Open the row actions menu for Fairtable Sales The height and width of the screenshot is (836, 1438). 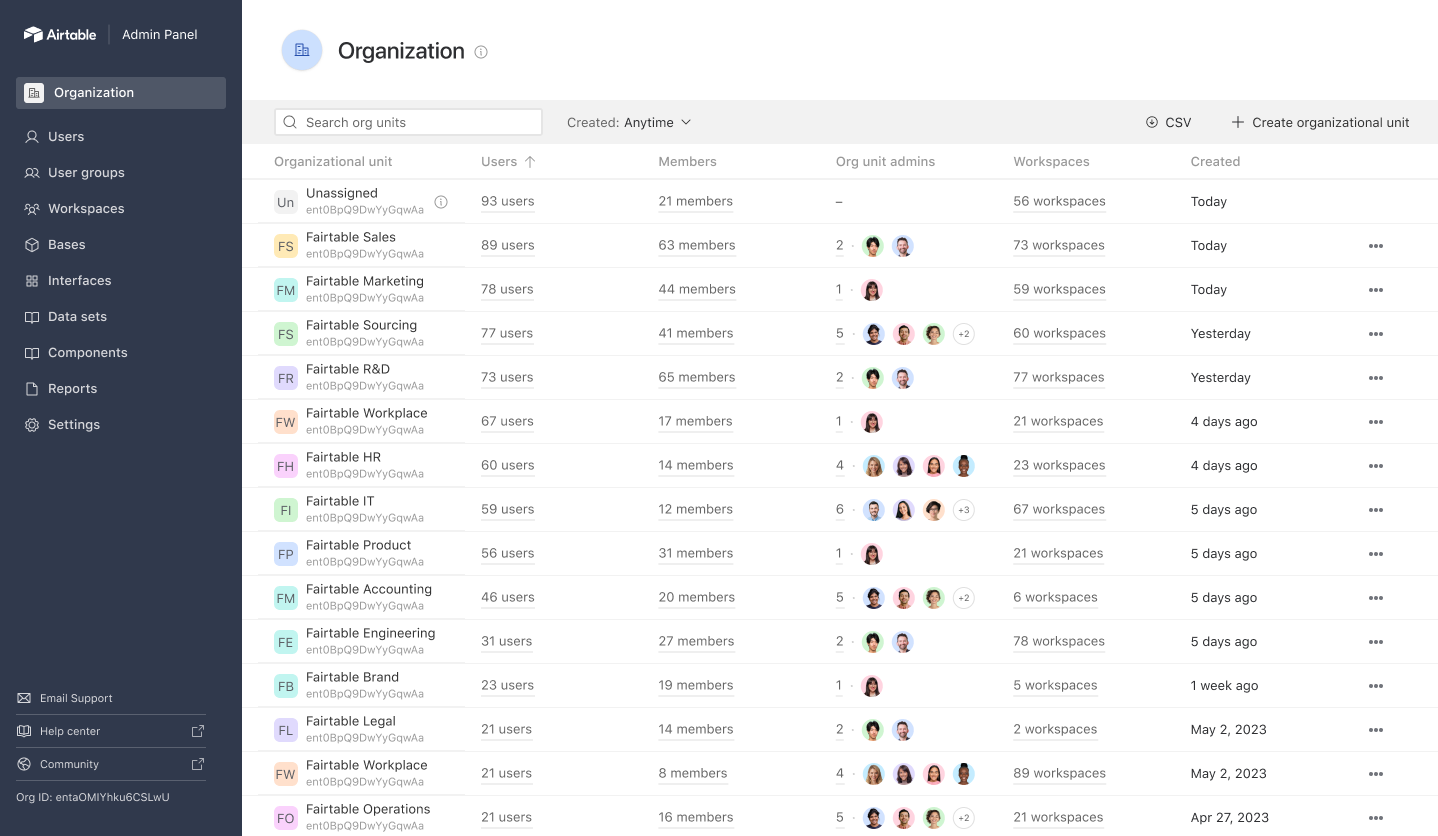tap(1376, 245)
